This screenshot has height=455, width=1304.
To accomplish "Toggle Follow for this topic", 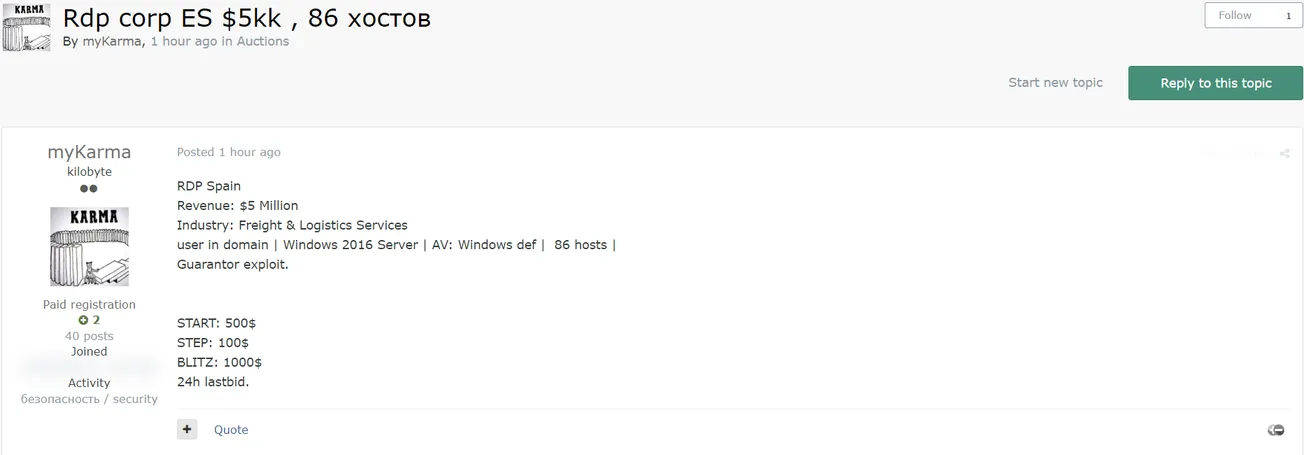I will tap(1235, 16).
